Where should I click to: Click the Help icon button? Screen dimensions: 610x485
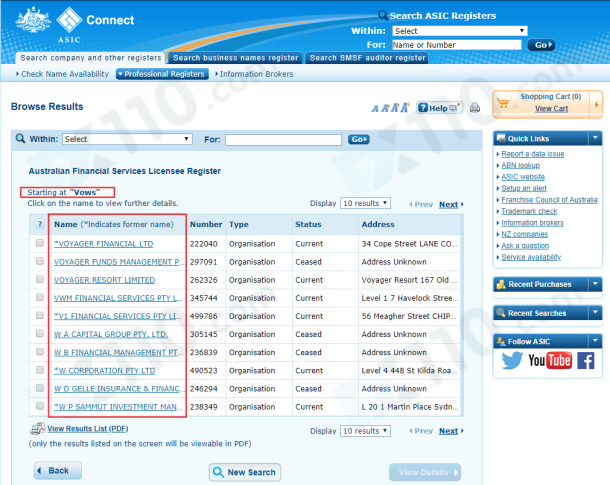click(439, 108)
